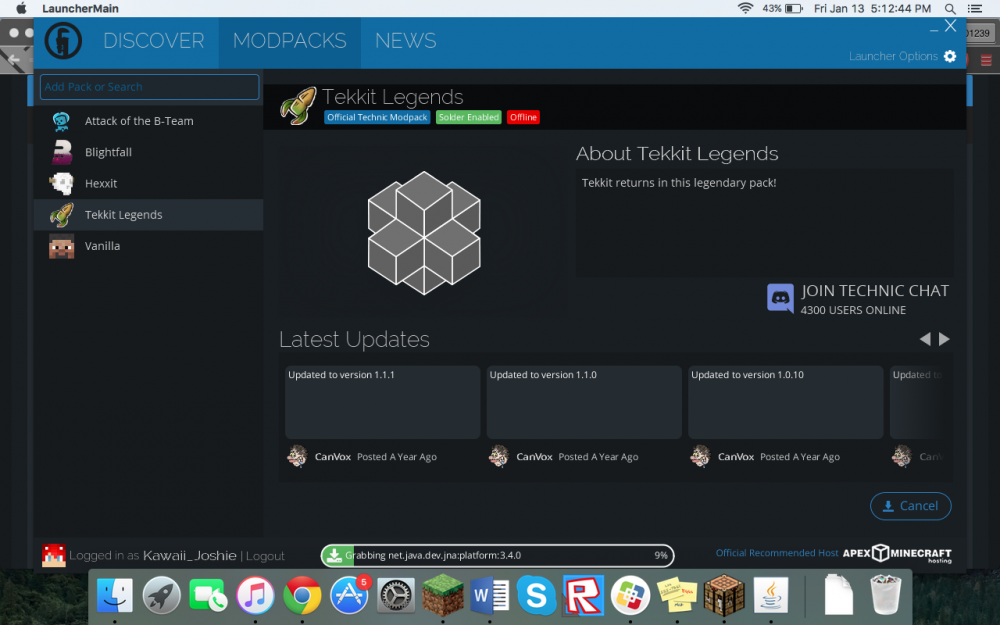The image size is (1000, 625).
Task: Open the version 1.1.1 update card
Action: [383, 402]
